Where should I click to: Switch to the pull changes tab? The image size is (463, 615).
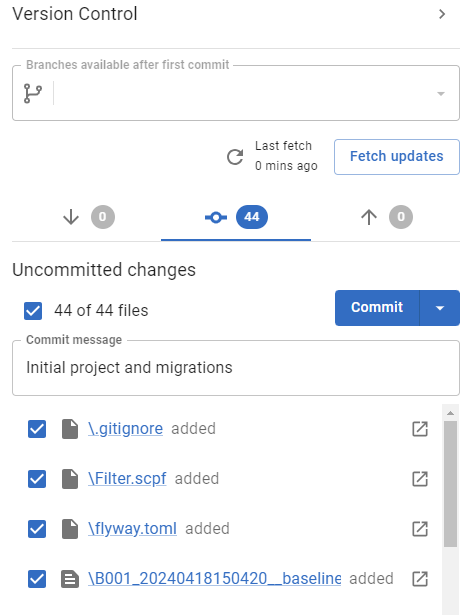point(87,217)
